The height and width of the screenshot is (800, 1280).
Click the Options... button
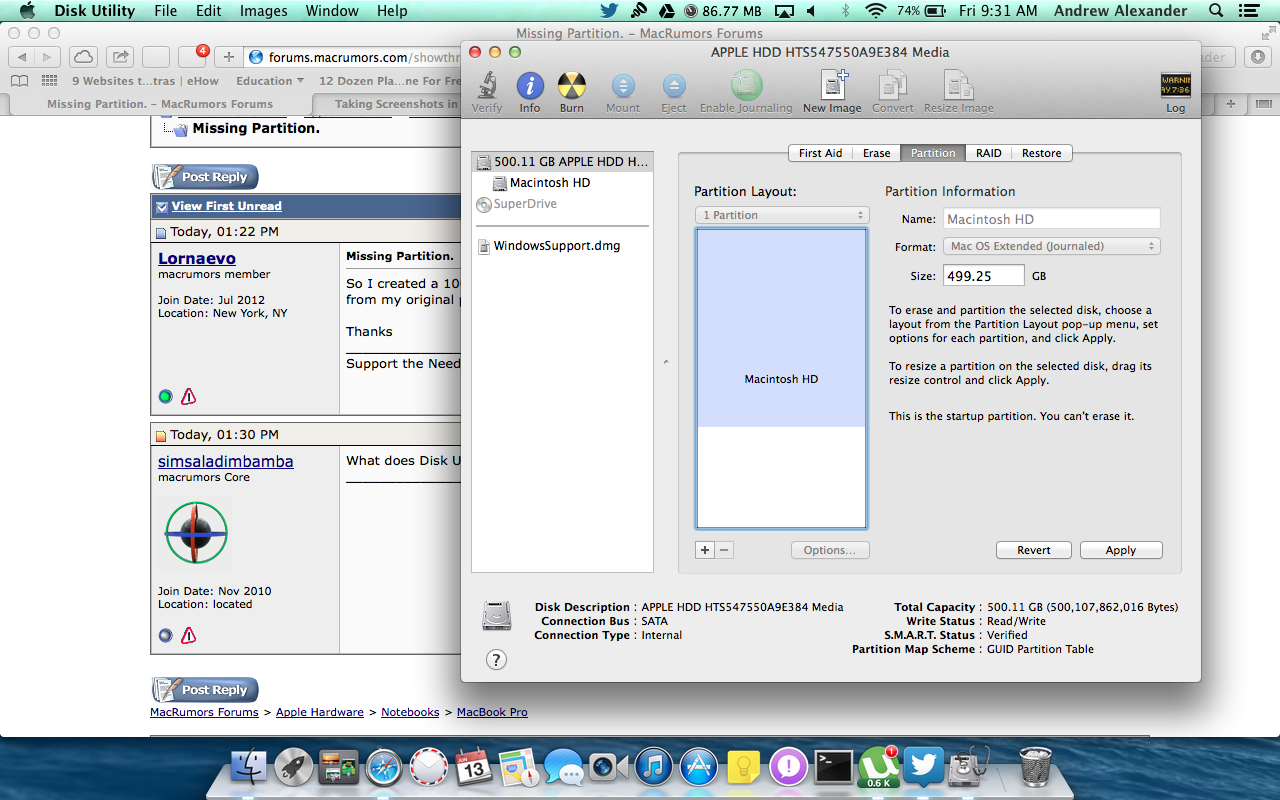pyautogui.click(x=830, y=550)
